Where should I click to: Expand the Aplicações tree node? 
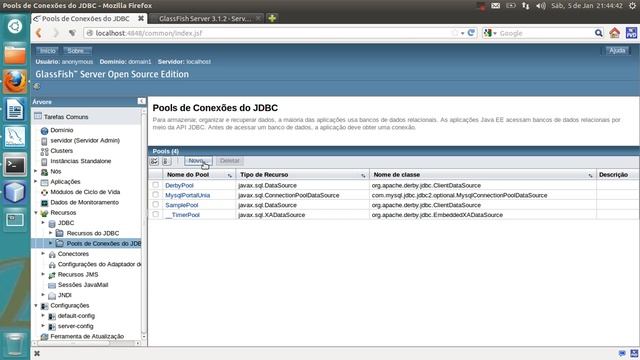point(36,181)
